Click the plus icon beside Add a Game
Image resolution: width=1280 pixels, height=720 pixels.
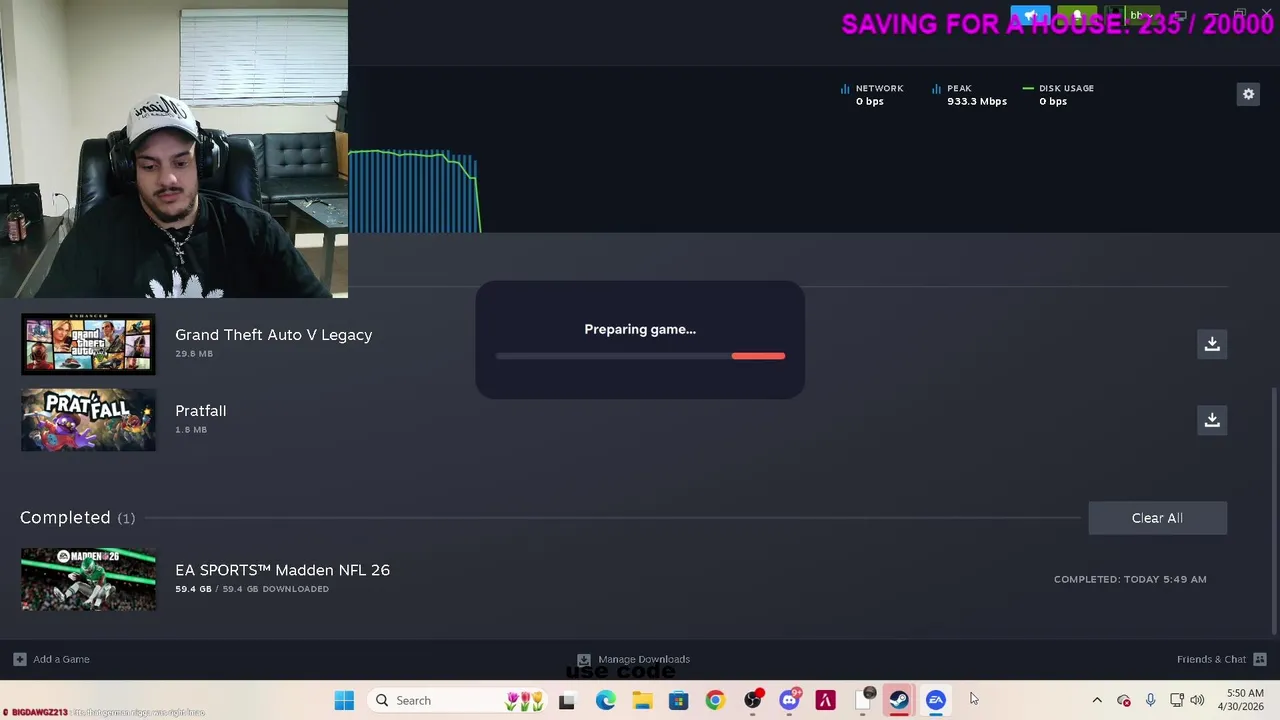point(19,659)
